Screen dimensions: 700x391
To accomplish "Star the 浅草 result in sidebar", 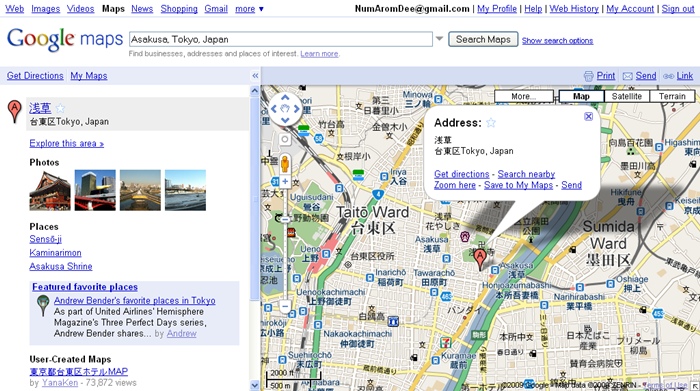I will pos(60,108).
